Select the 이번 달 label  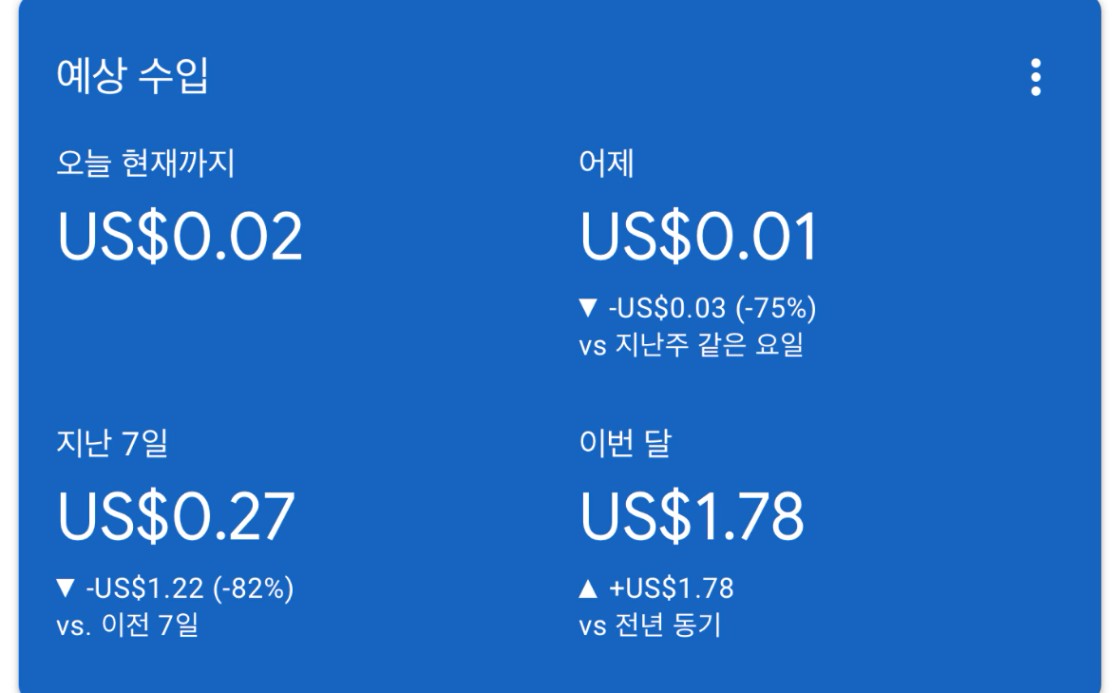click(625, 443)
